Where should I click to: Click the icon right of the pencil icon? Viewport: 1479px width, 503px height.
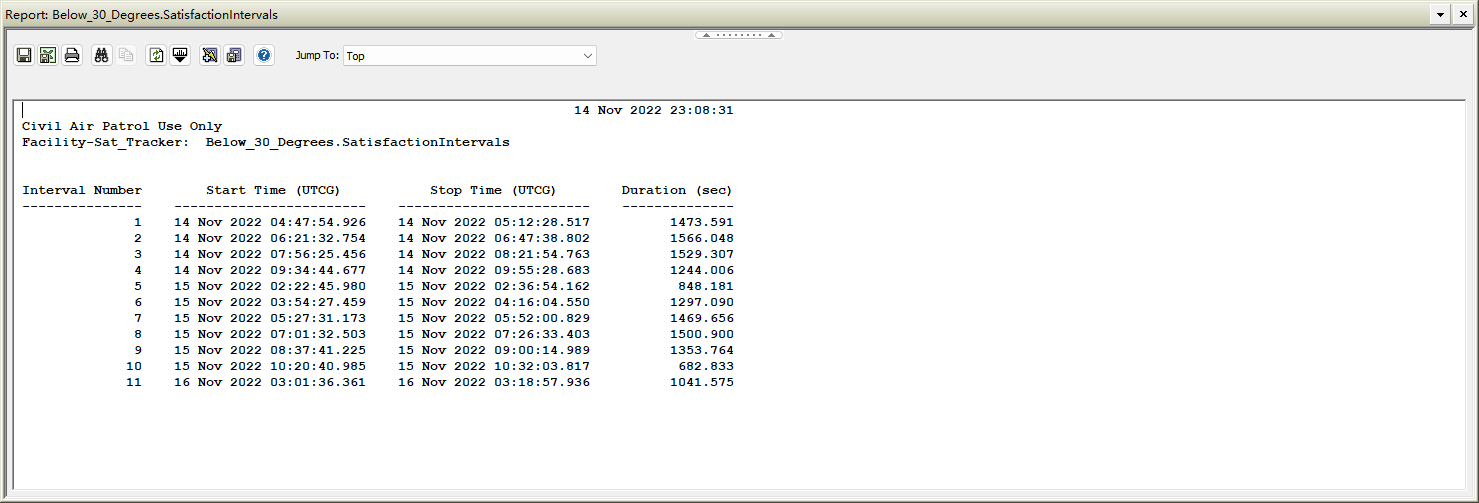(234, 56)
